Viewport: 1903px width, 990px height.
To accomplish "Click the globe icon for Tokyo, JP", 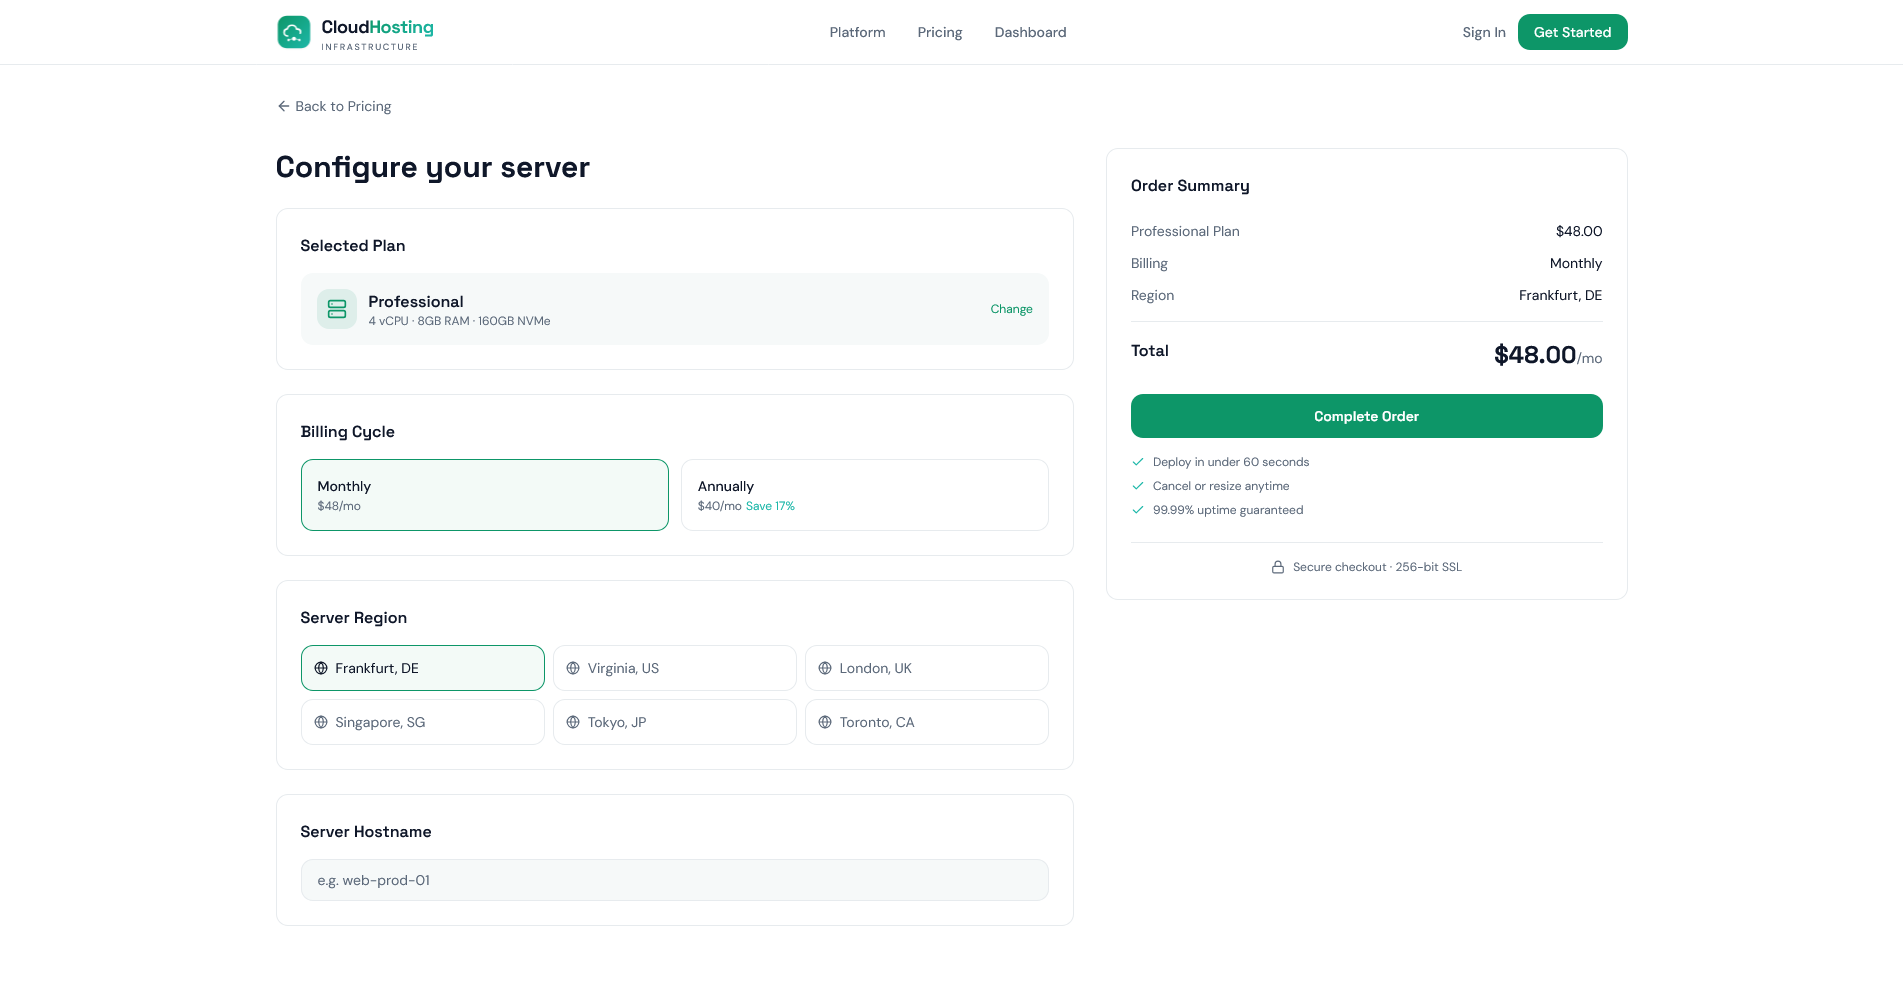I will coord(573,722).
